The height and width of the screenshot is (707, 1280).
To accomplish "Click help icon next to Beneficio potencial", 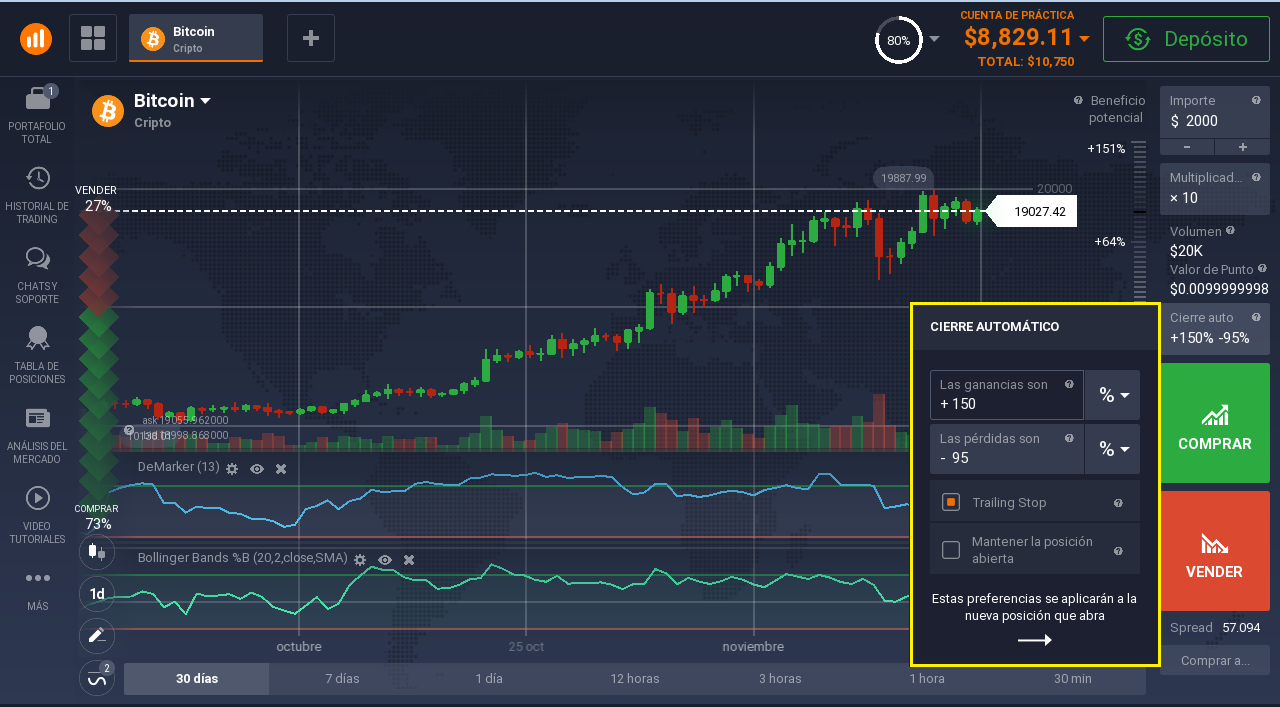I will point(1078,101).
